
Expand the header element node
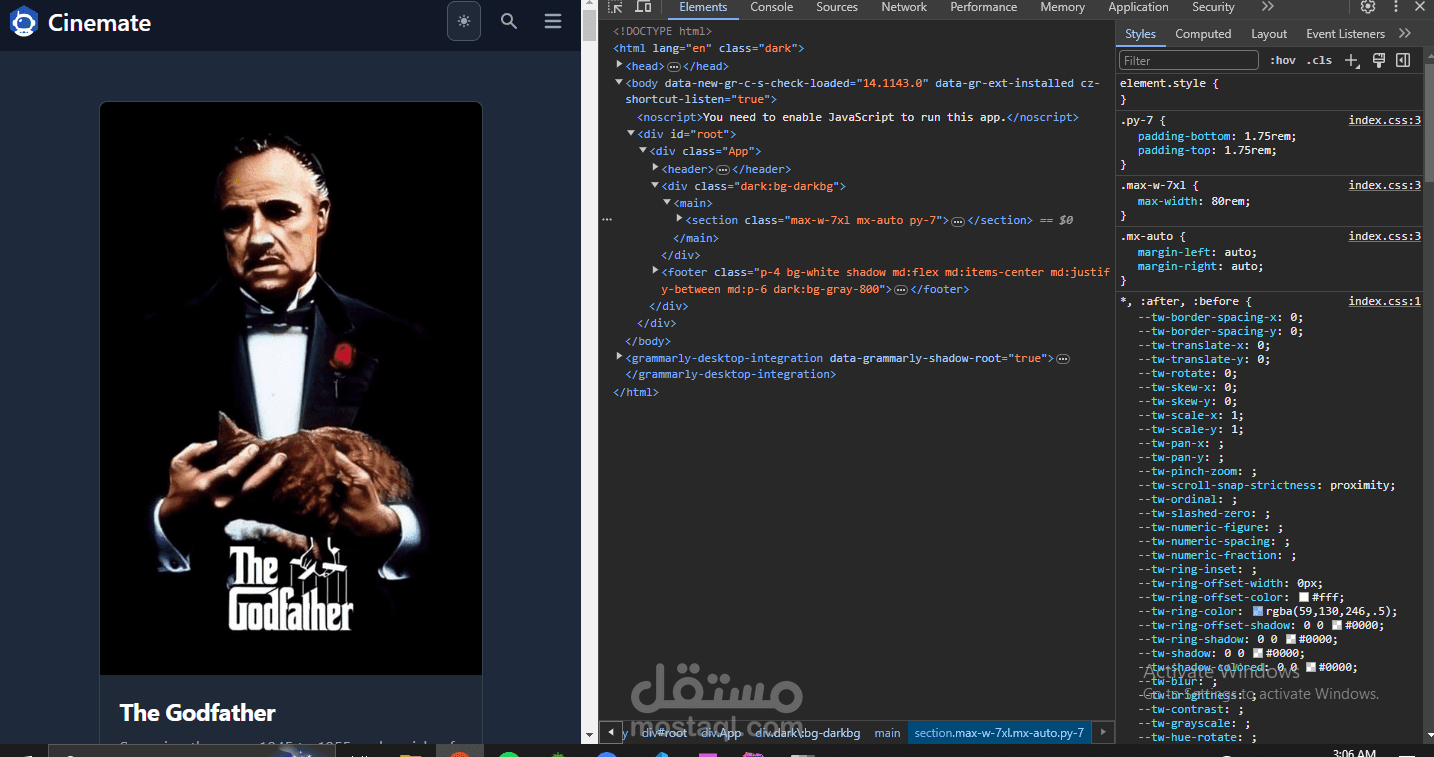pos(656,168)
